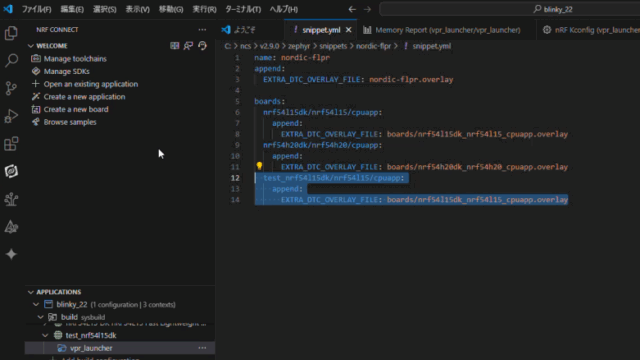Collapse the APPLICATIONS section
The width and height of the screenshot is (640, 360).
click(x=31, y=292)
